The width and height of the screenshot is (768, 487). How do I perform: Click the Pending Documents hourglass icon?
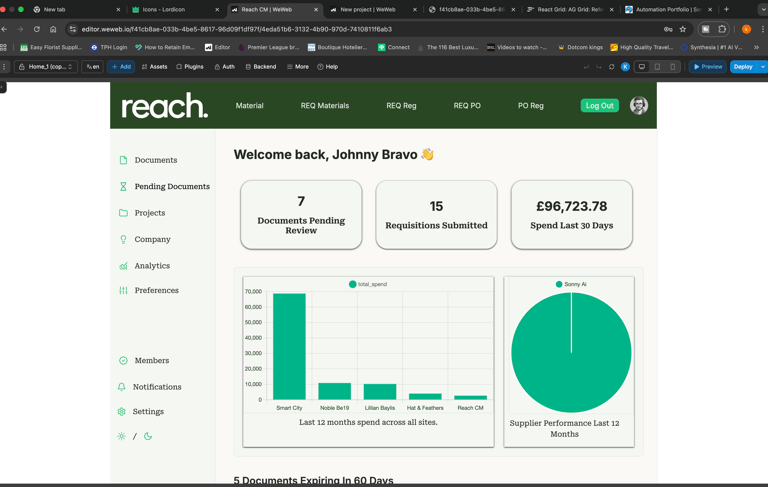[x=123, y=187]
